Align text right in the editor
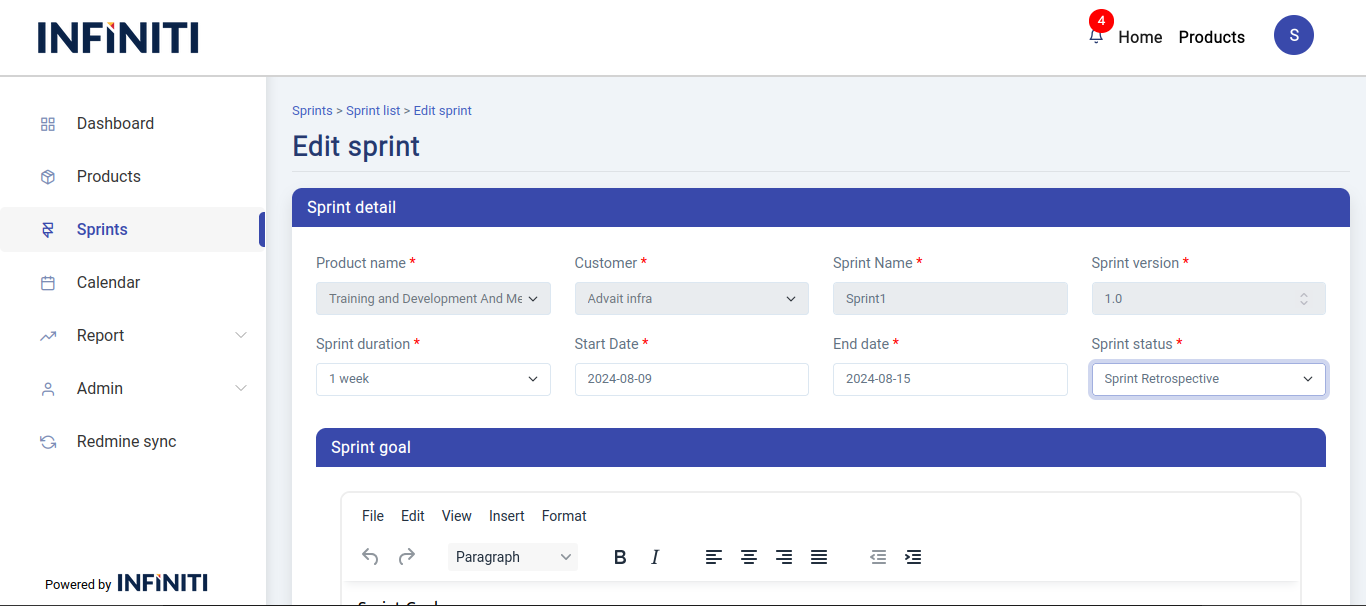The width and height of the screenshot is (1366, 606). pos(784,557)
